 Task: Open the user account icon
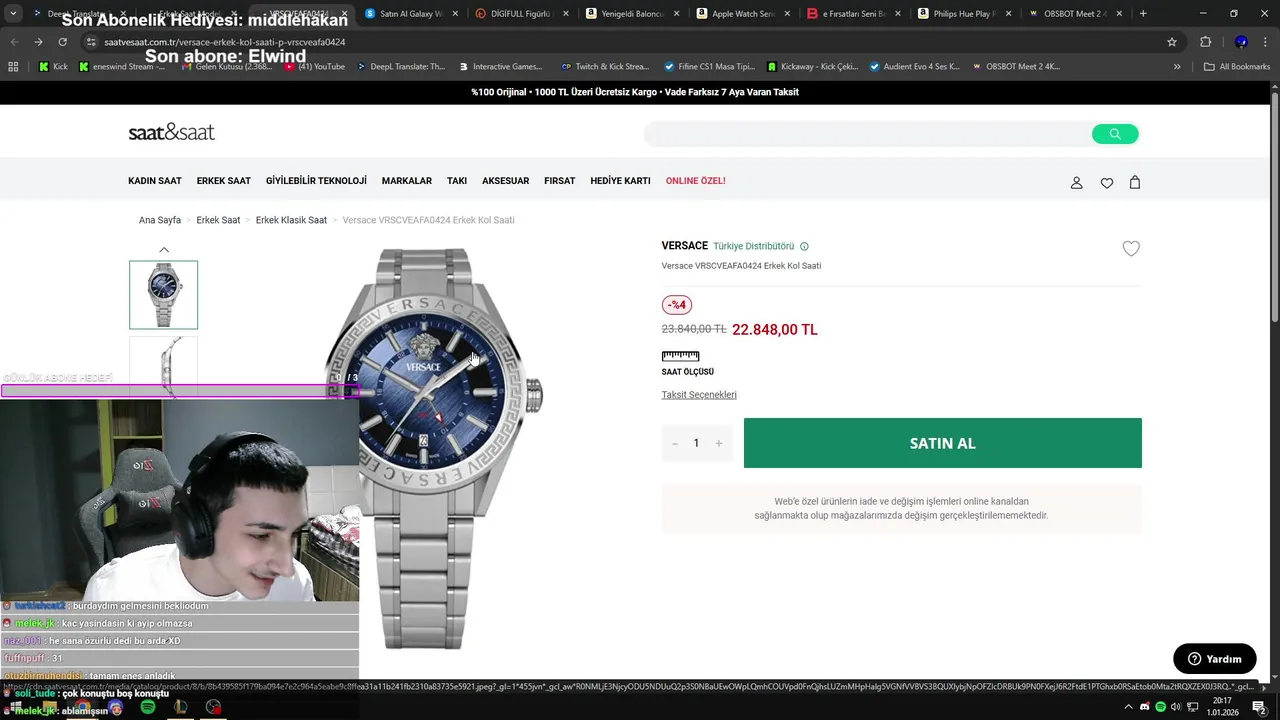[1077, 183]
